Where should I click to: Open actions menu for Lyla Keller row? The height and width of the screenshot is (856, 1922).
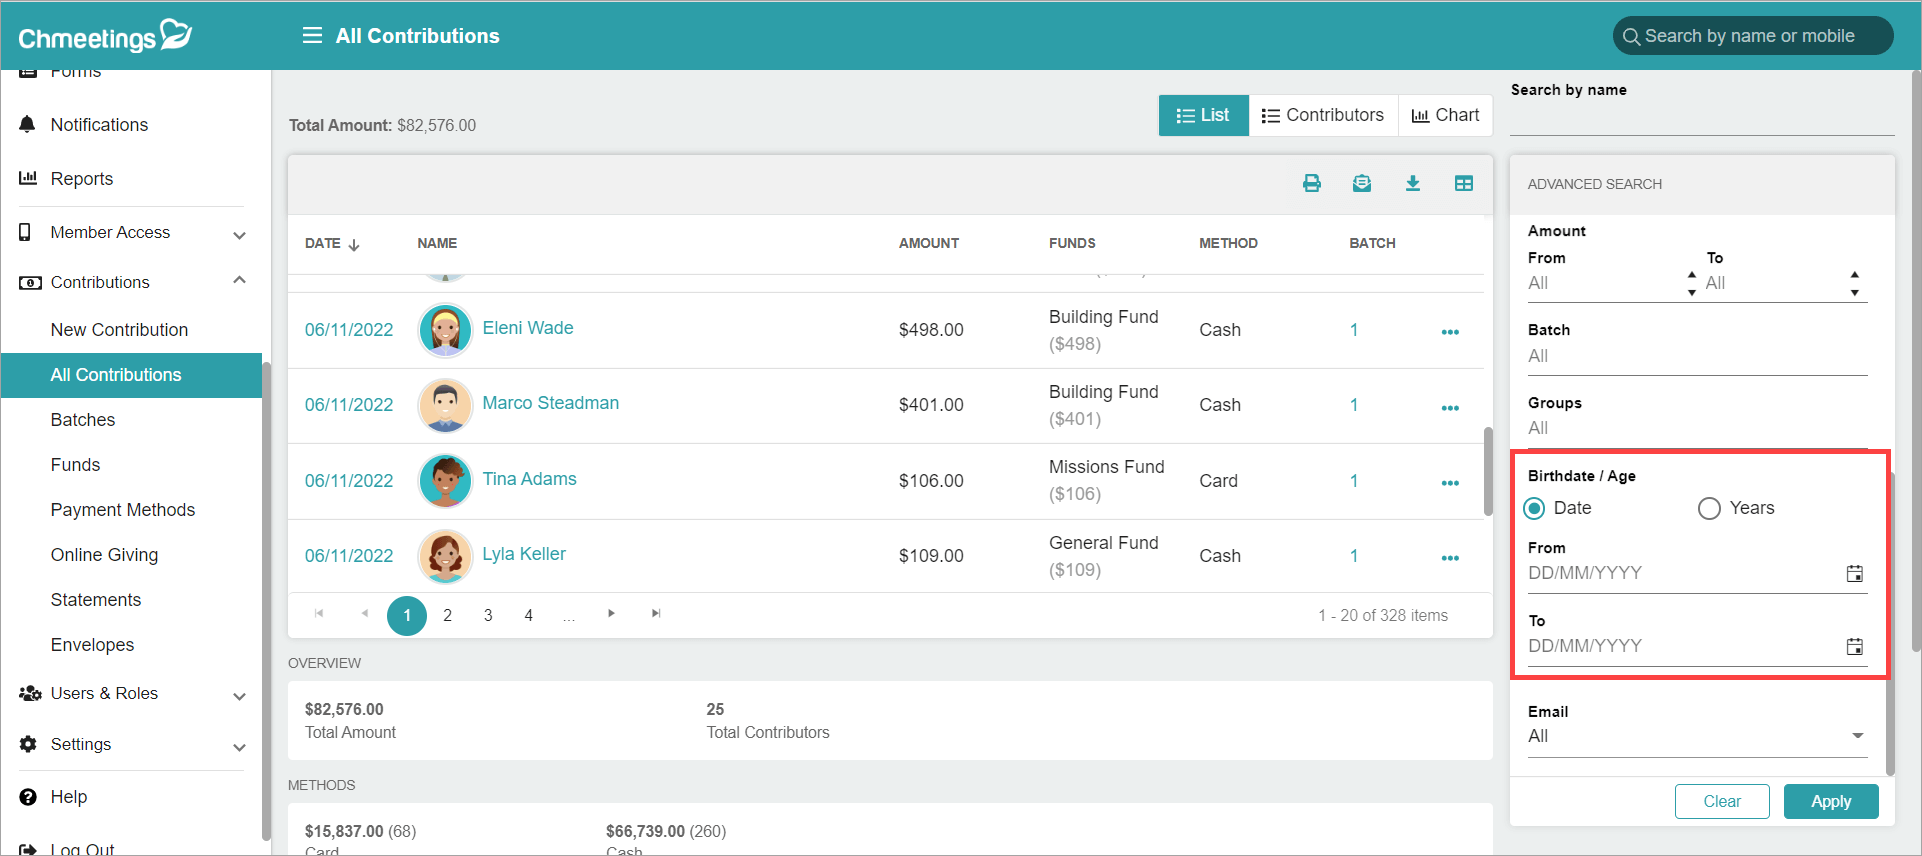tap(1450, 558)
